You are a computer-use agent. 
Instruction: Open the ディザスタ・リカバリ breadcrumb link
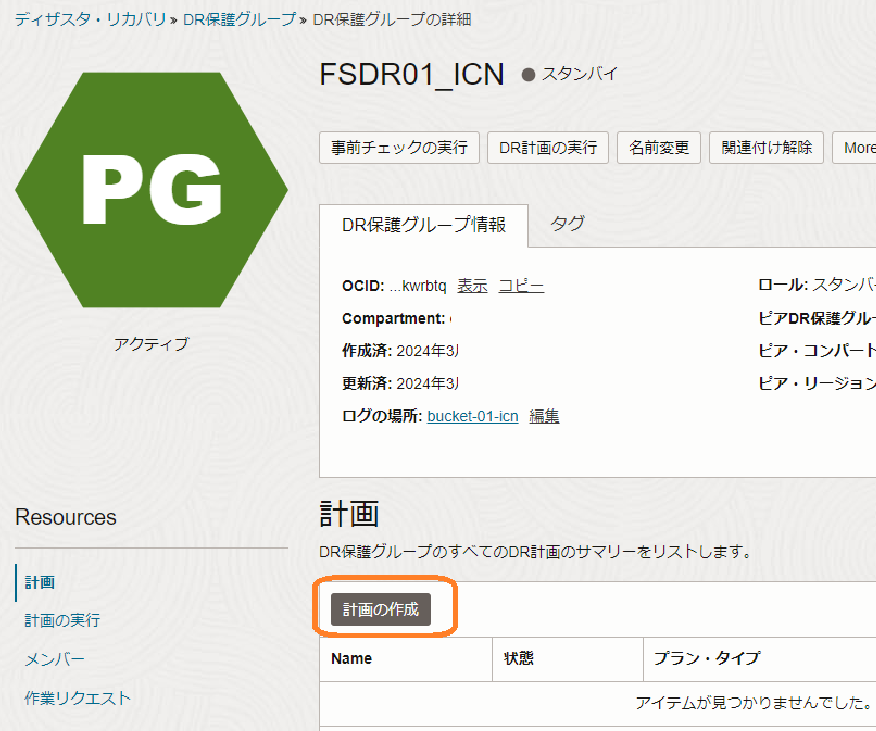coord(90,19)
